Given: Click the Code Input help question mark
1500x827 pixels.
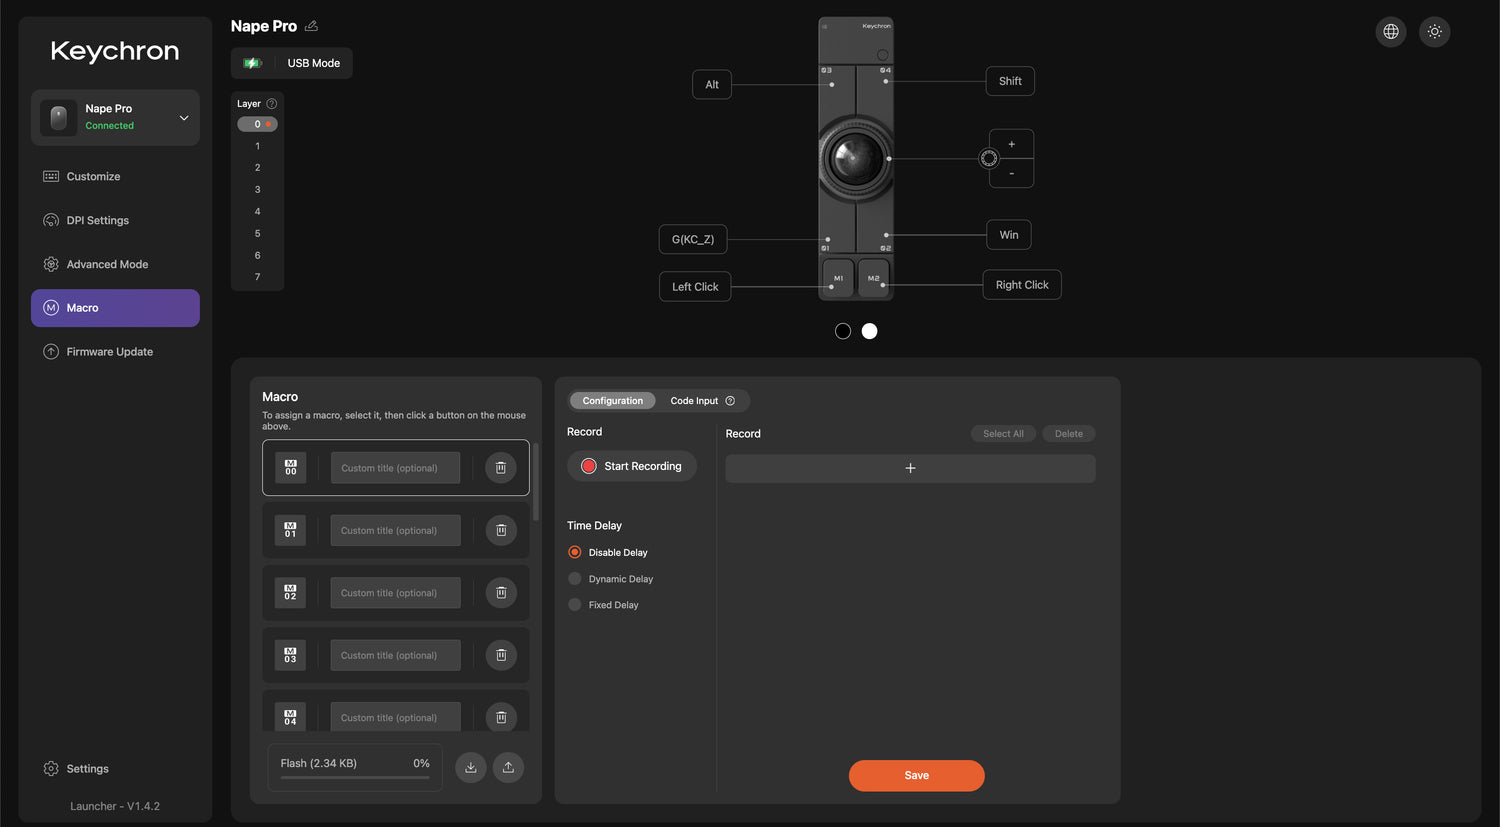Looking at the screenshot, I should [x=730, y=401].
